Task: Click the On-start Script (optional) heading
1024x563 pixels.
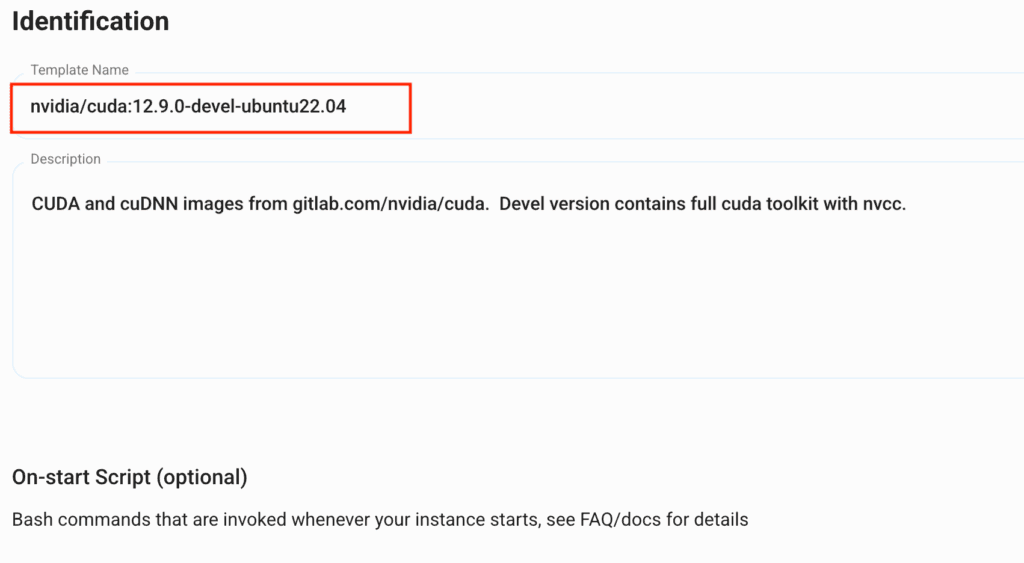Action: coord(129,477)
